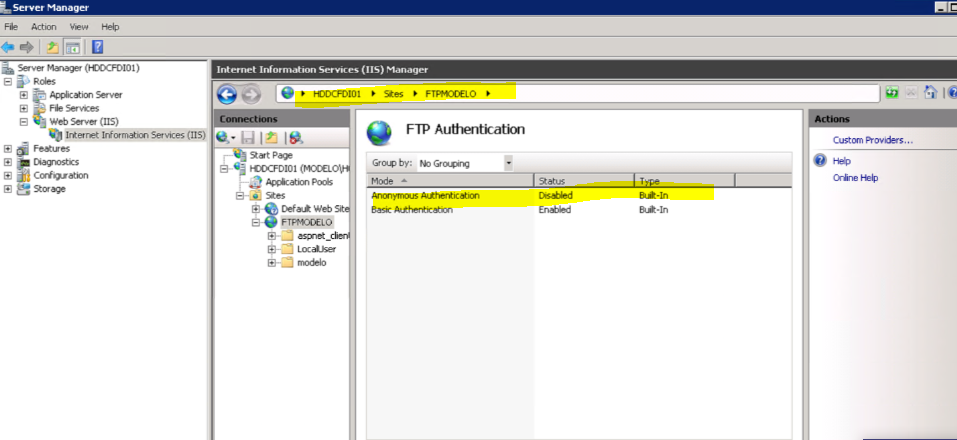
Task: Click the Create New Connection globe icon
Action: (x=222, y=138)
